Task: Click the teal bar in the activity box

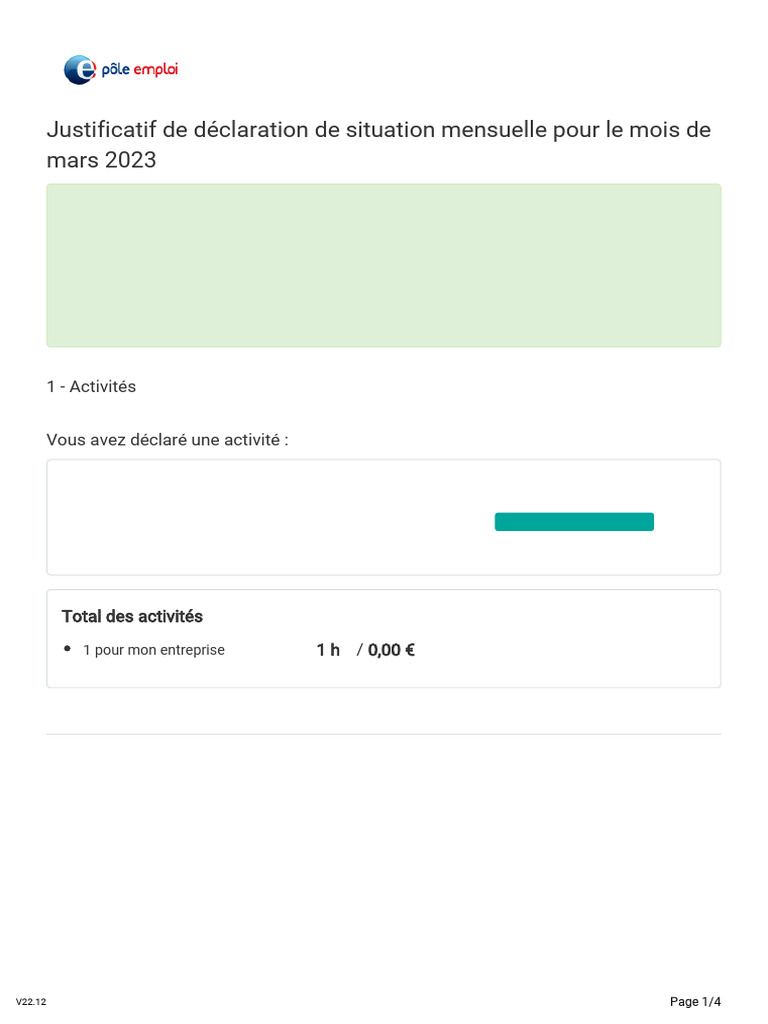Action: point(574,522)
